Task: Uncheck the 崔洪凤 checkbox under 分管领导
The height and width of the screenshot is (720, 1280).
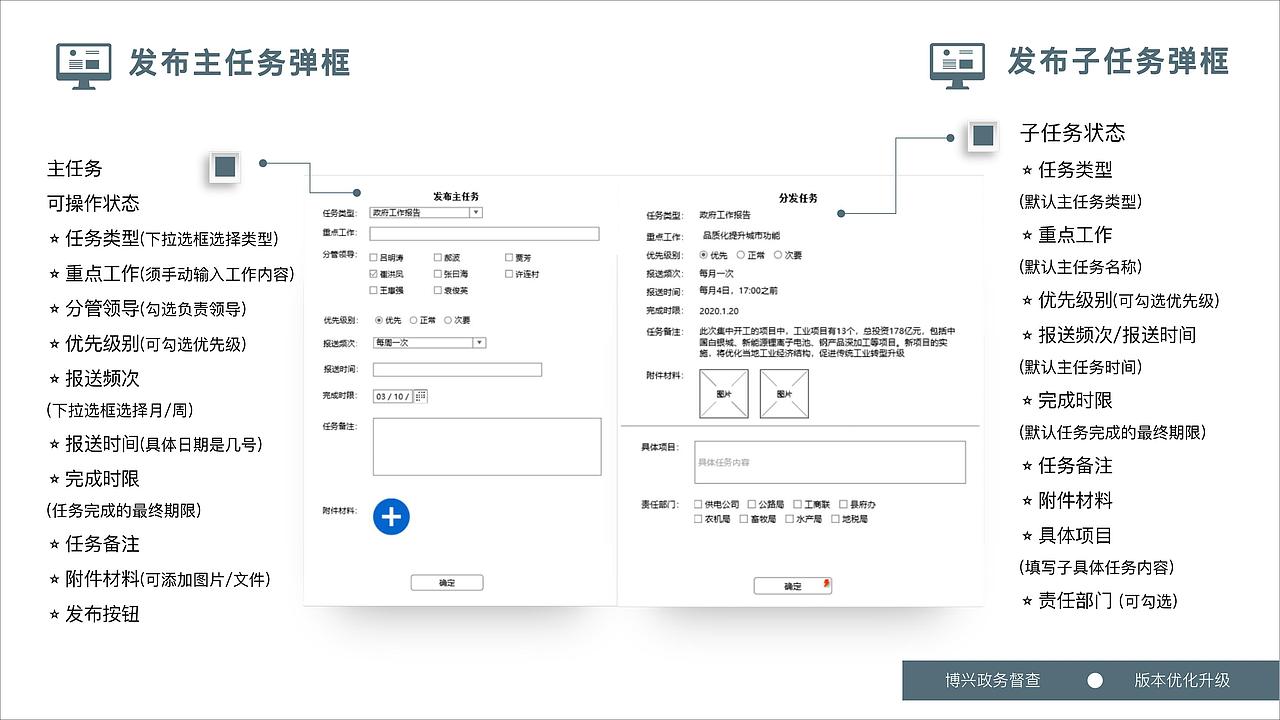Action: coord(373,274)
